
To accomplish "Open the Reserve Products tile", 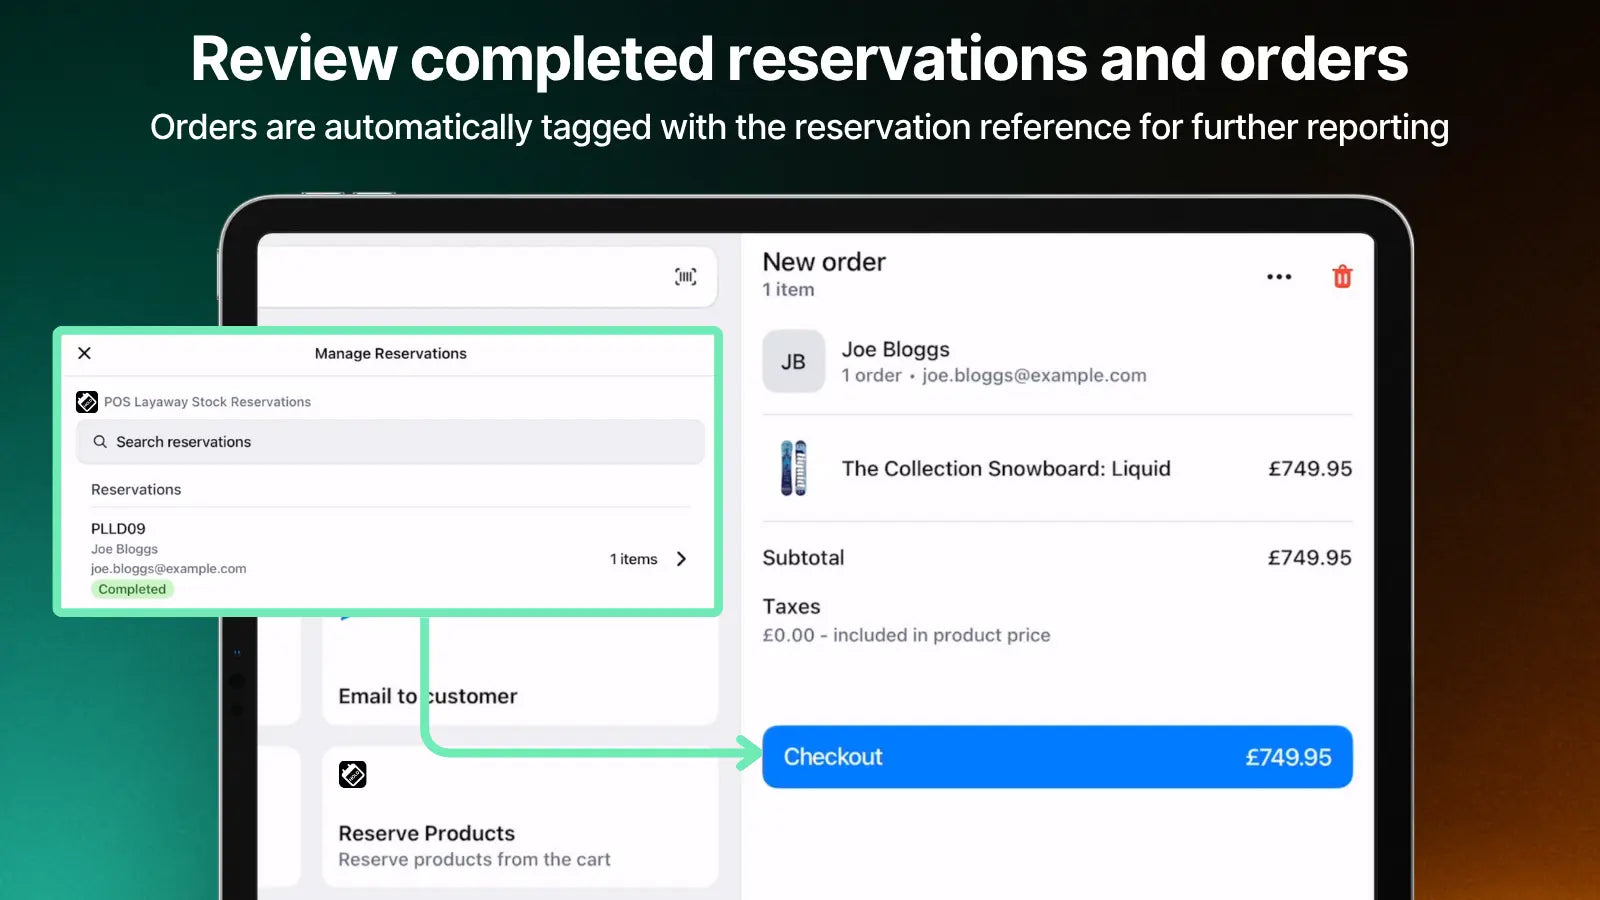I will point(520,835).
